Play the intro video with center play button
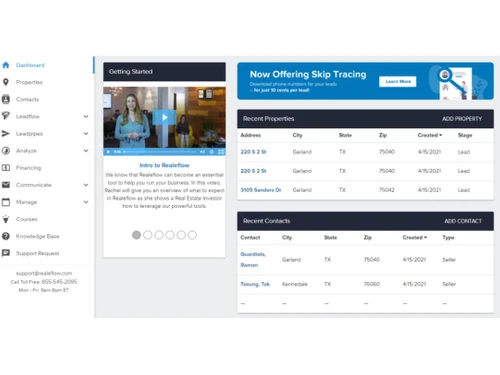 click(164, 117)
